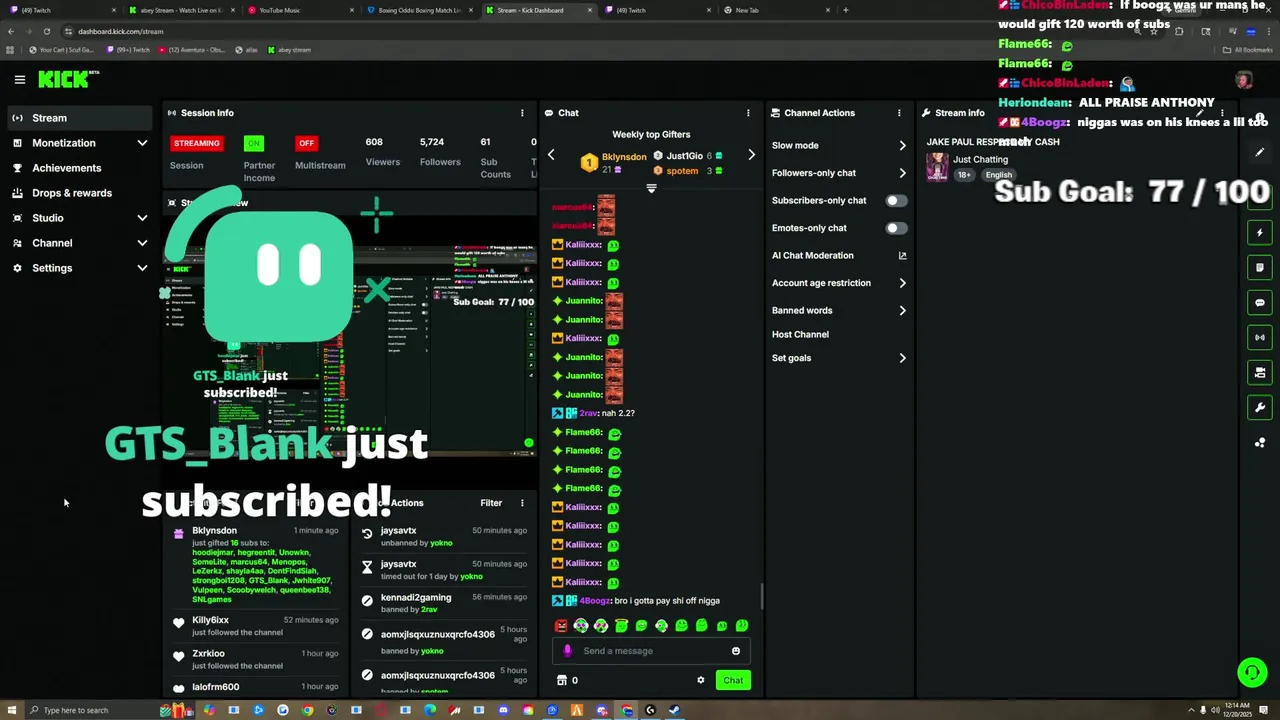Open Banned words arrow
This screenshot has width=1280, height=720.
[902, 311]
